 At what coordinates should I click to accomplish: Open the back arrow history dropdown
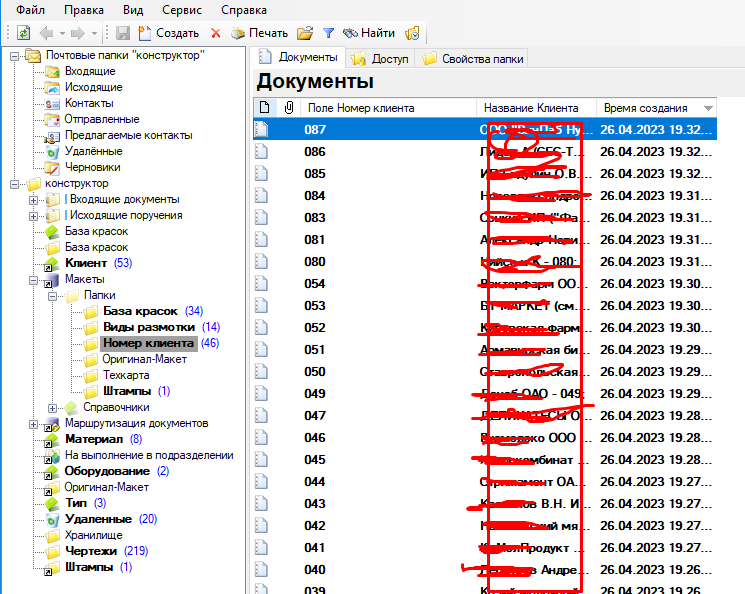tap(62, 34)
